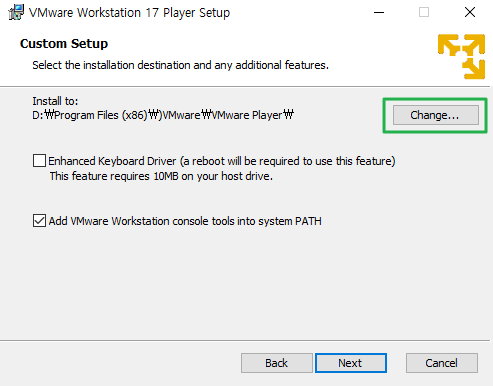This screenshot has height=386, width=493.
Task: Click the 'Custom Setup' heading
Action: pyautogui.click(x=64, y=44)
